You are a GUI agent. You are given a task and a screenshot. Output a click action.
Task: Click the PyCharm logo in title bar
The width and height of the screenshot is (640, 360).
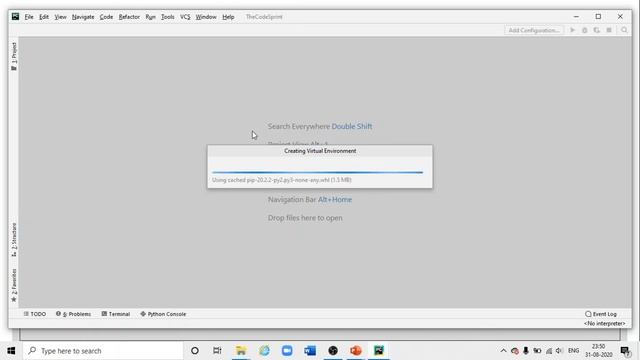[x=16, y=17]
